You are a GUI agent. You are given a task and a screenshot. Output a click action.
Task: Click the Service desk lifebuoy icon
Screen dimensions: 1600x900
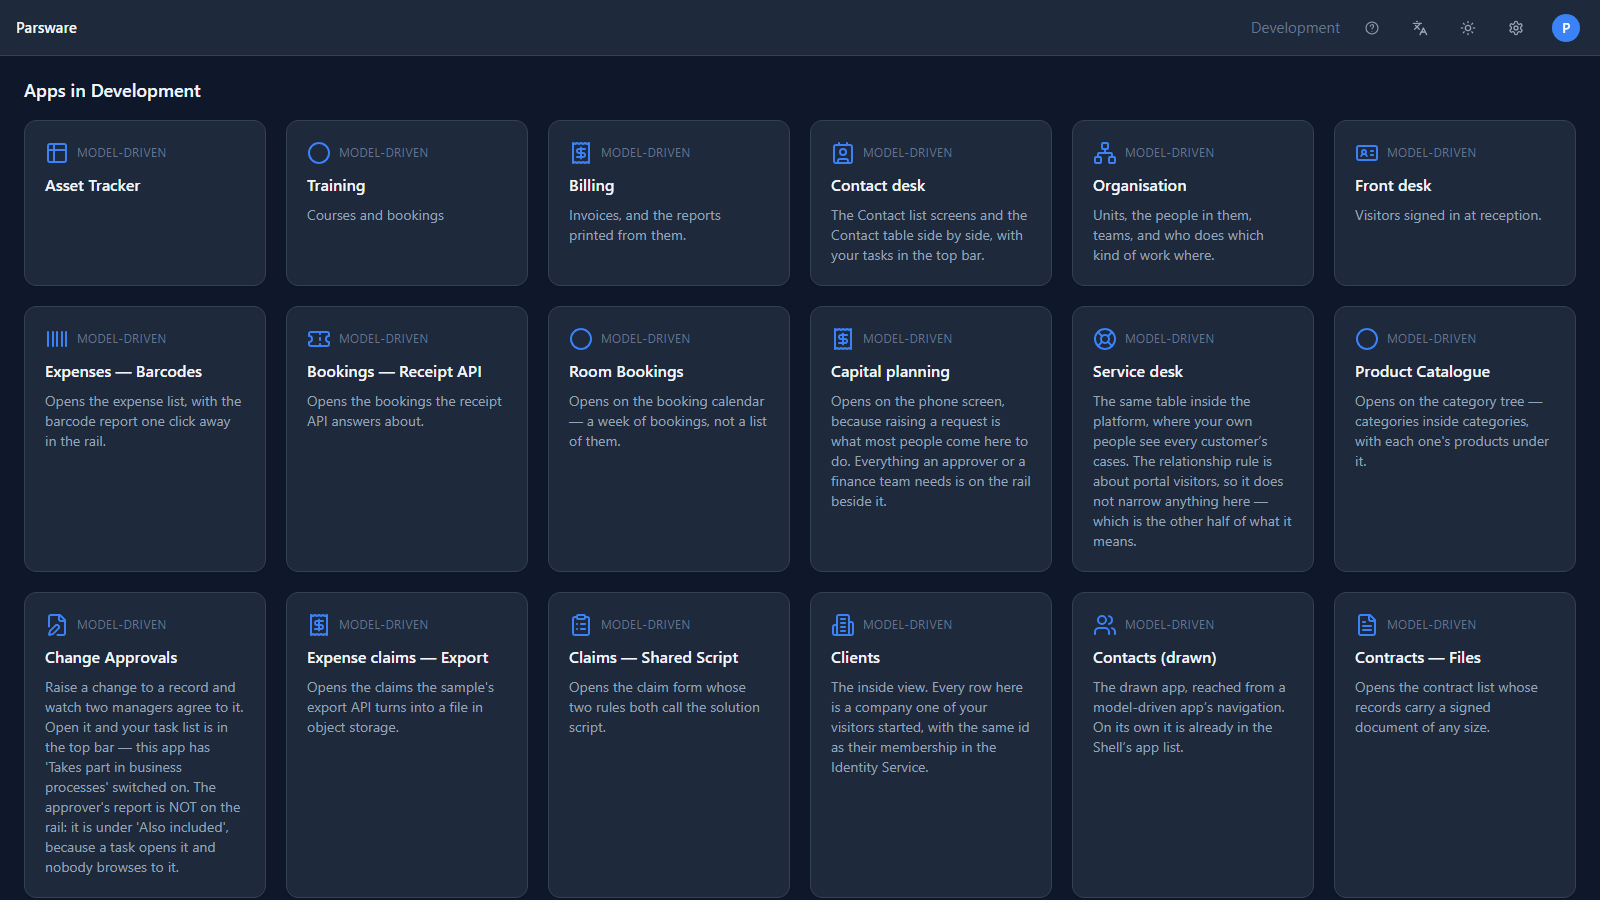coord(1105,339)
